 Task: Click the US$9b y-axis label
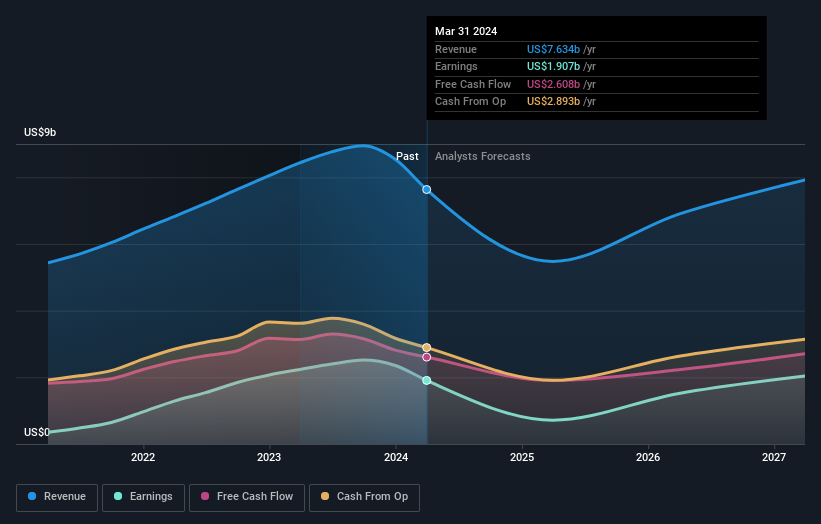40,132
